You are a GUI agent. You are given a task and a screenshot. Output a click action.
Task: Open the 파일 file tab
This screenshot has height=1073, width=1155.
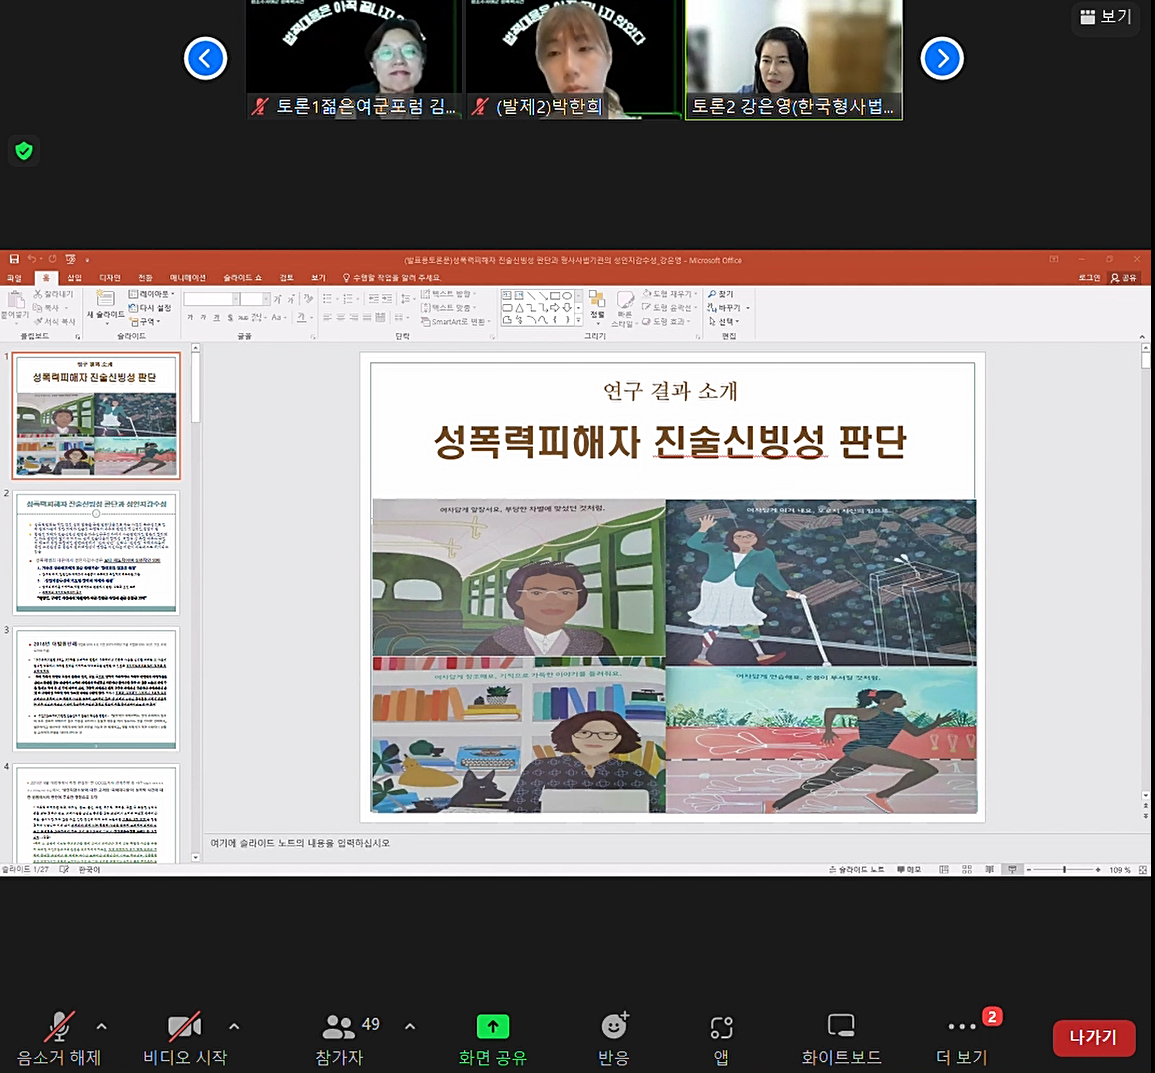coord(14,278)
